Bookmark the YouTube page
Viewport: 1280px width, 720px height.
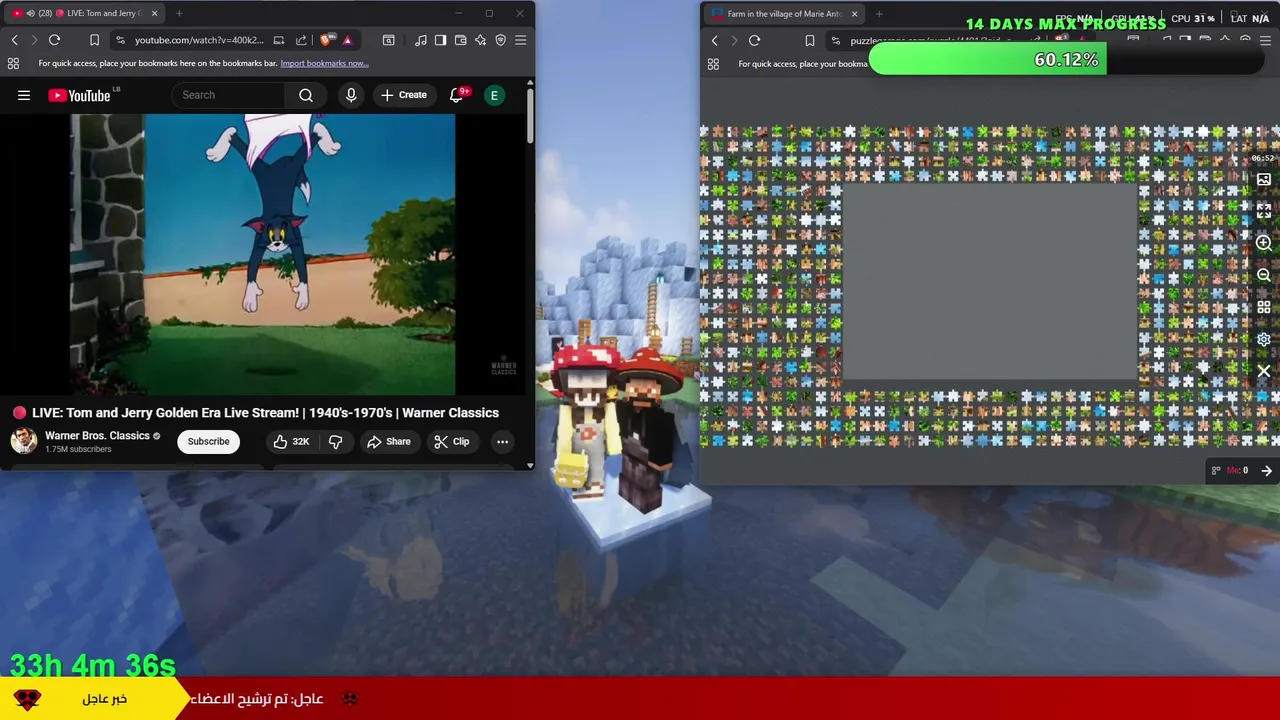(x=94, y=40)
